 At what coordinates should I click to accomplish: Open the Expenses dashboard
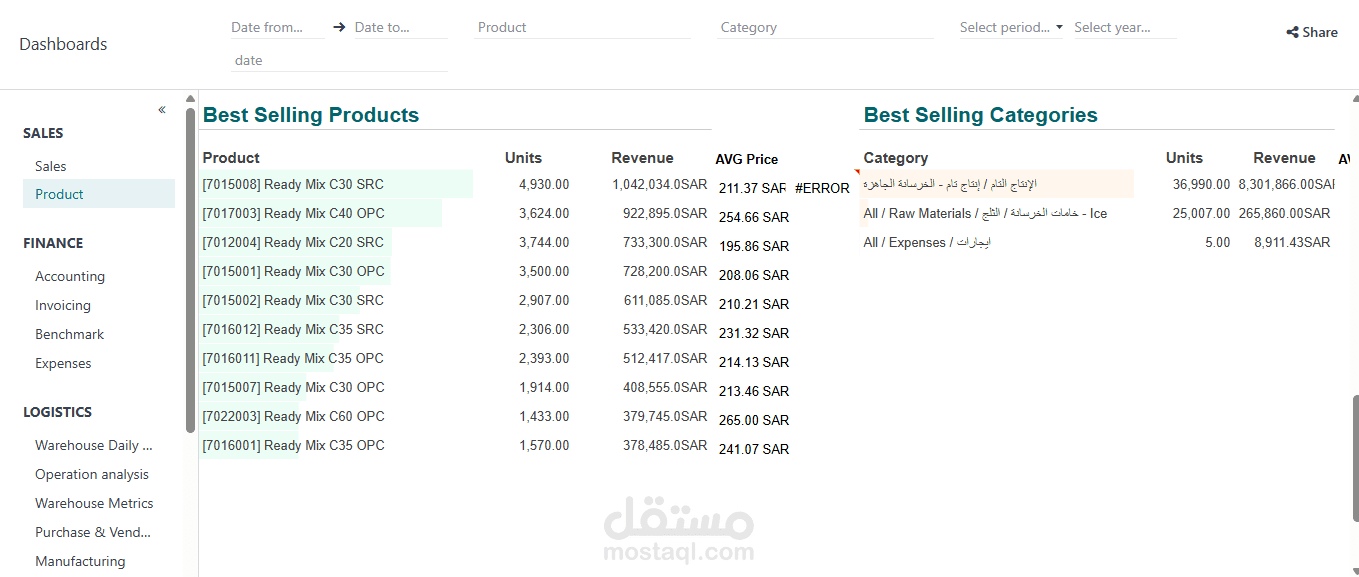63,363
